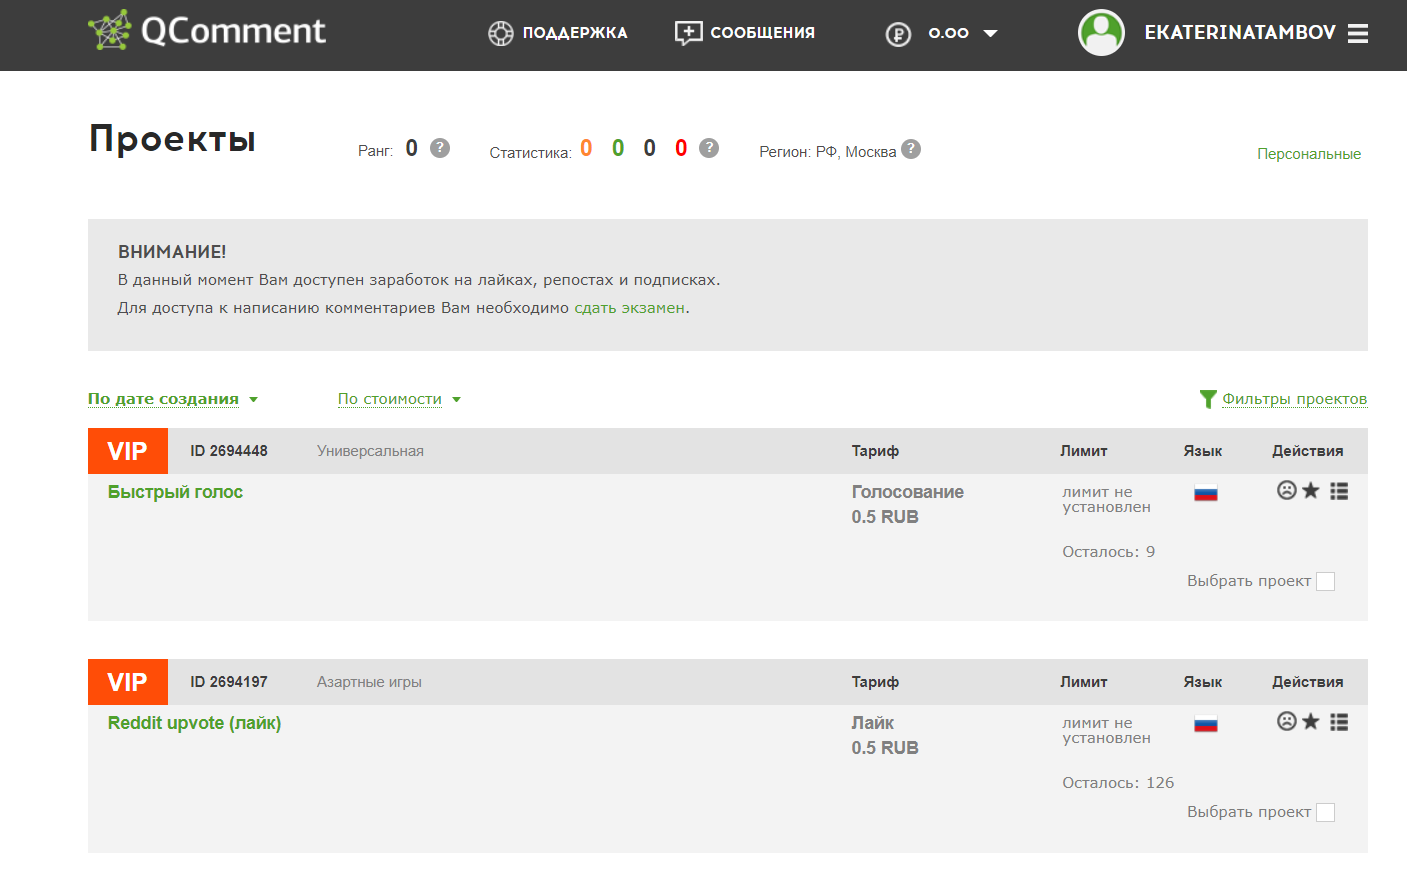Viewport: 1407px width, 877px height.
Task: Open list icon for Быстрый голос project
Action: (x=1339, y=491)
